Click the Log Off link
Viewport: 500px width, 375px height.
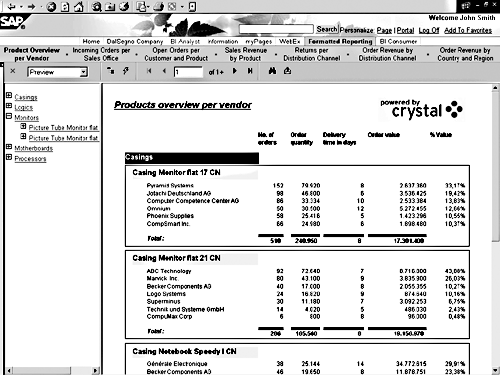(429, 30)
